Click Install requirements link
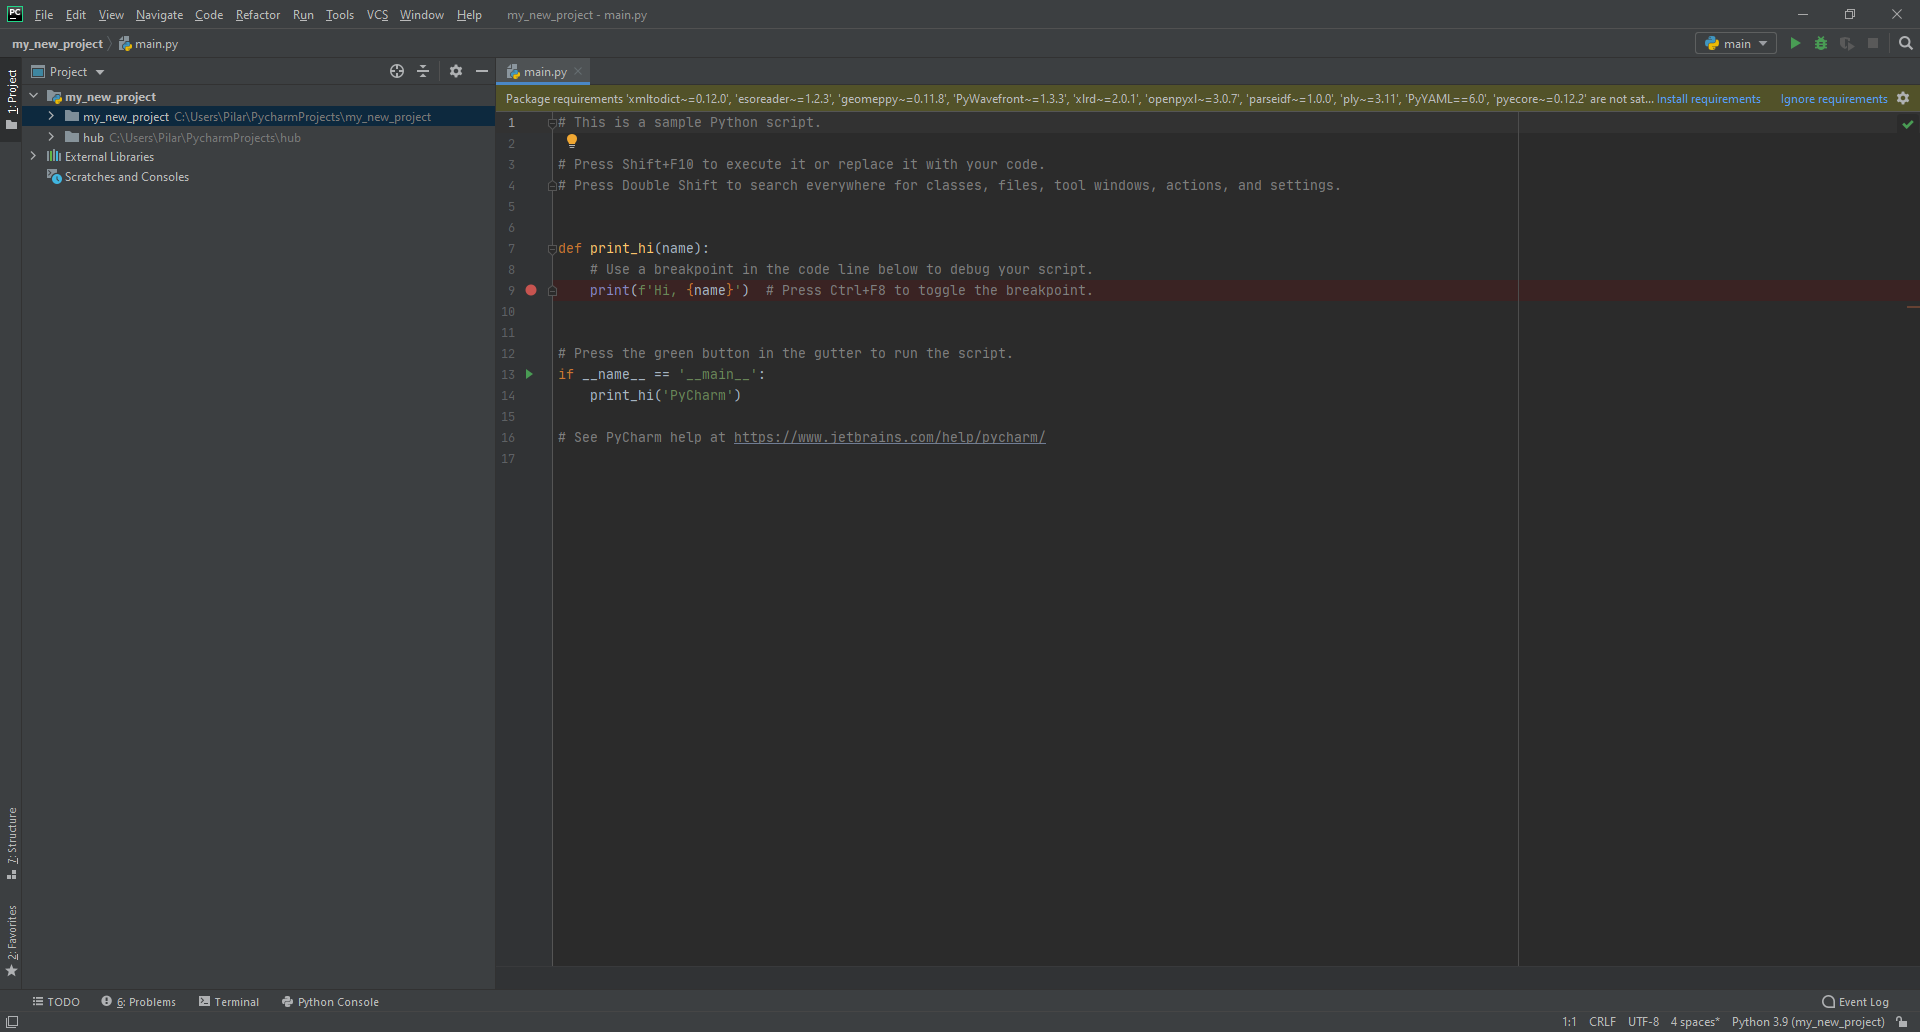 pos(1708,98)
